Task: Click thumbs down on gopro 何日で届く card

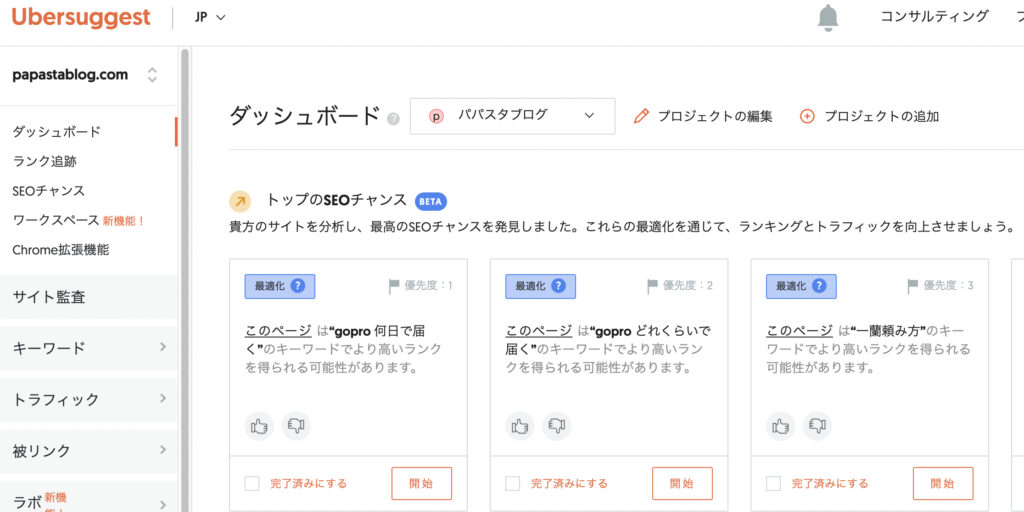Action: [x=296, y=426]
